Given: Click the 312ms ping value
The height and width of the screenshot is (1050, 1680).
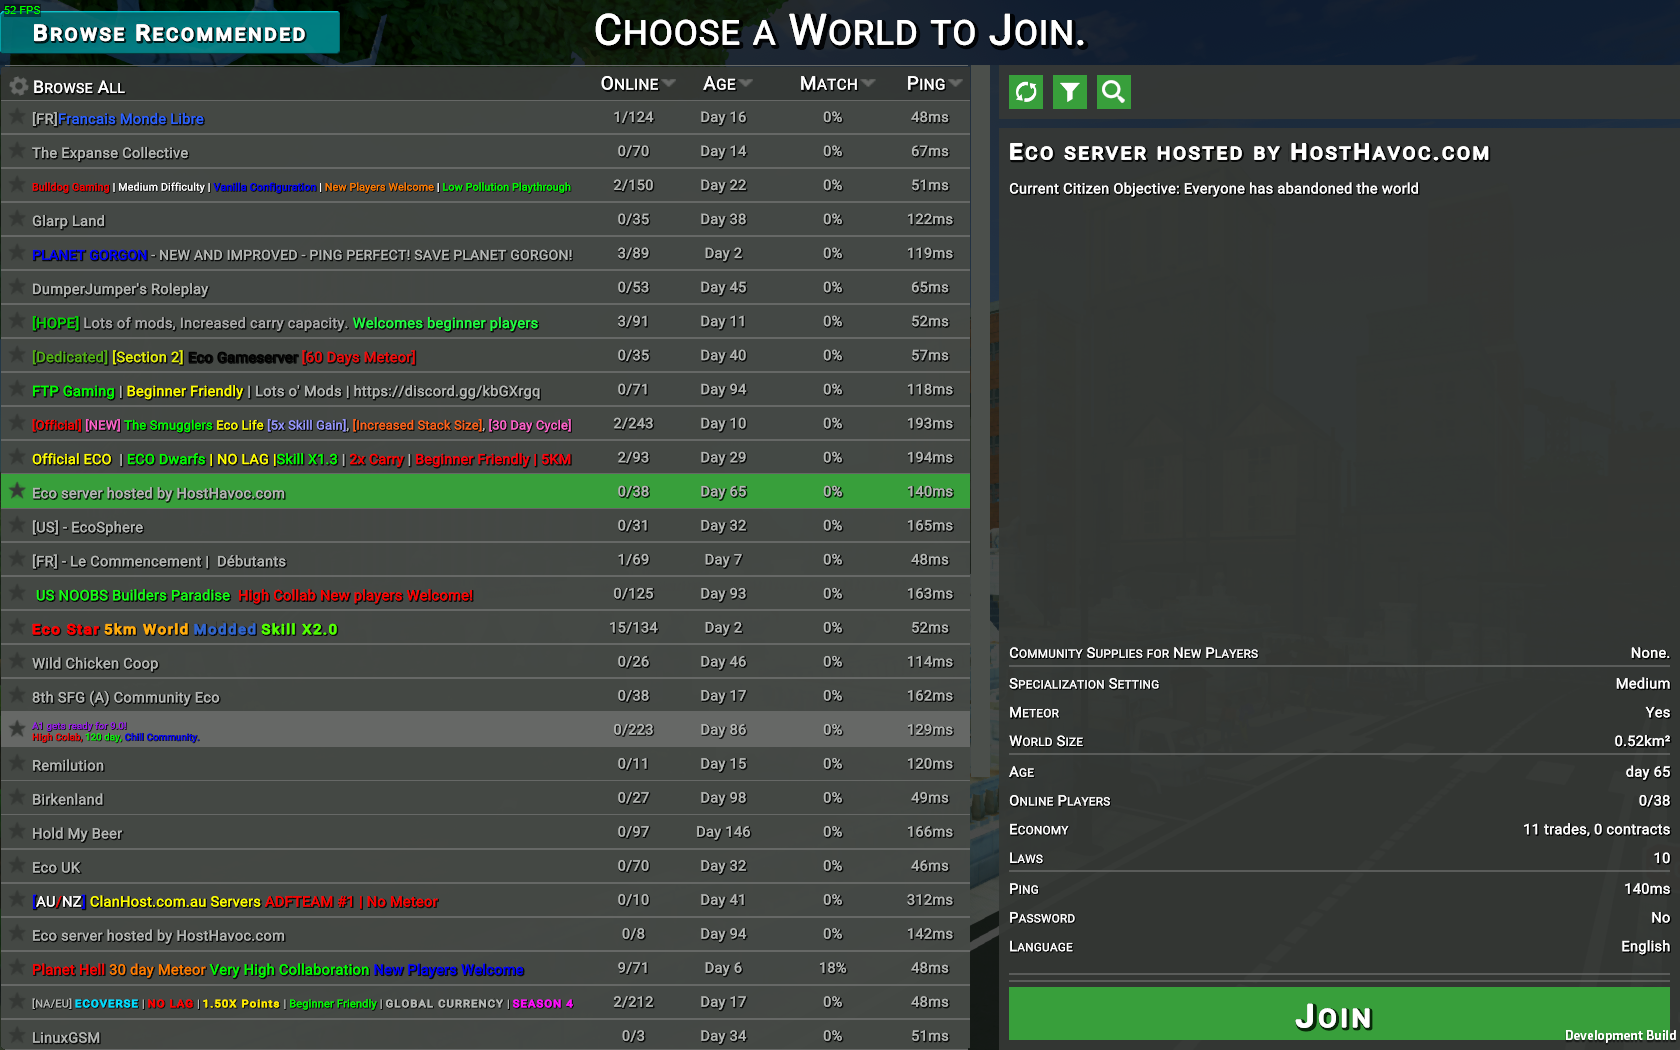Looking at the screenshot, I should [930, 900].
